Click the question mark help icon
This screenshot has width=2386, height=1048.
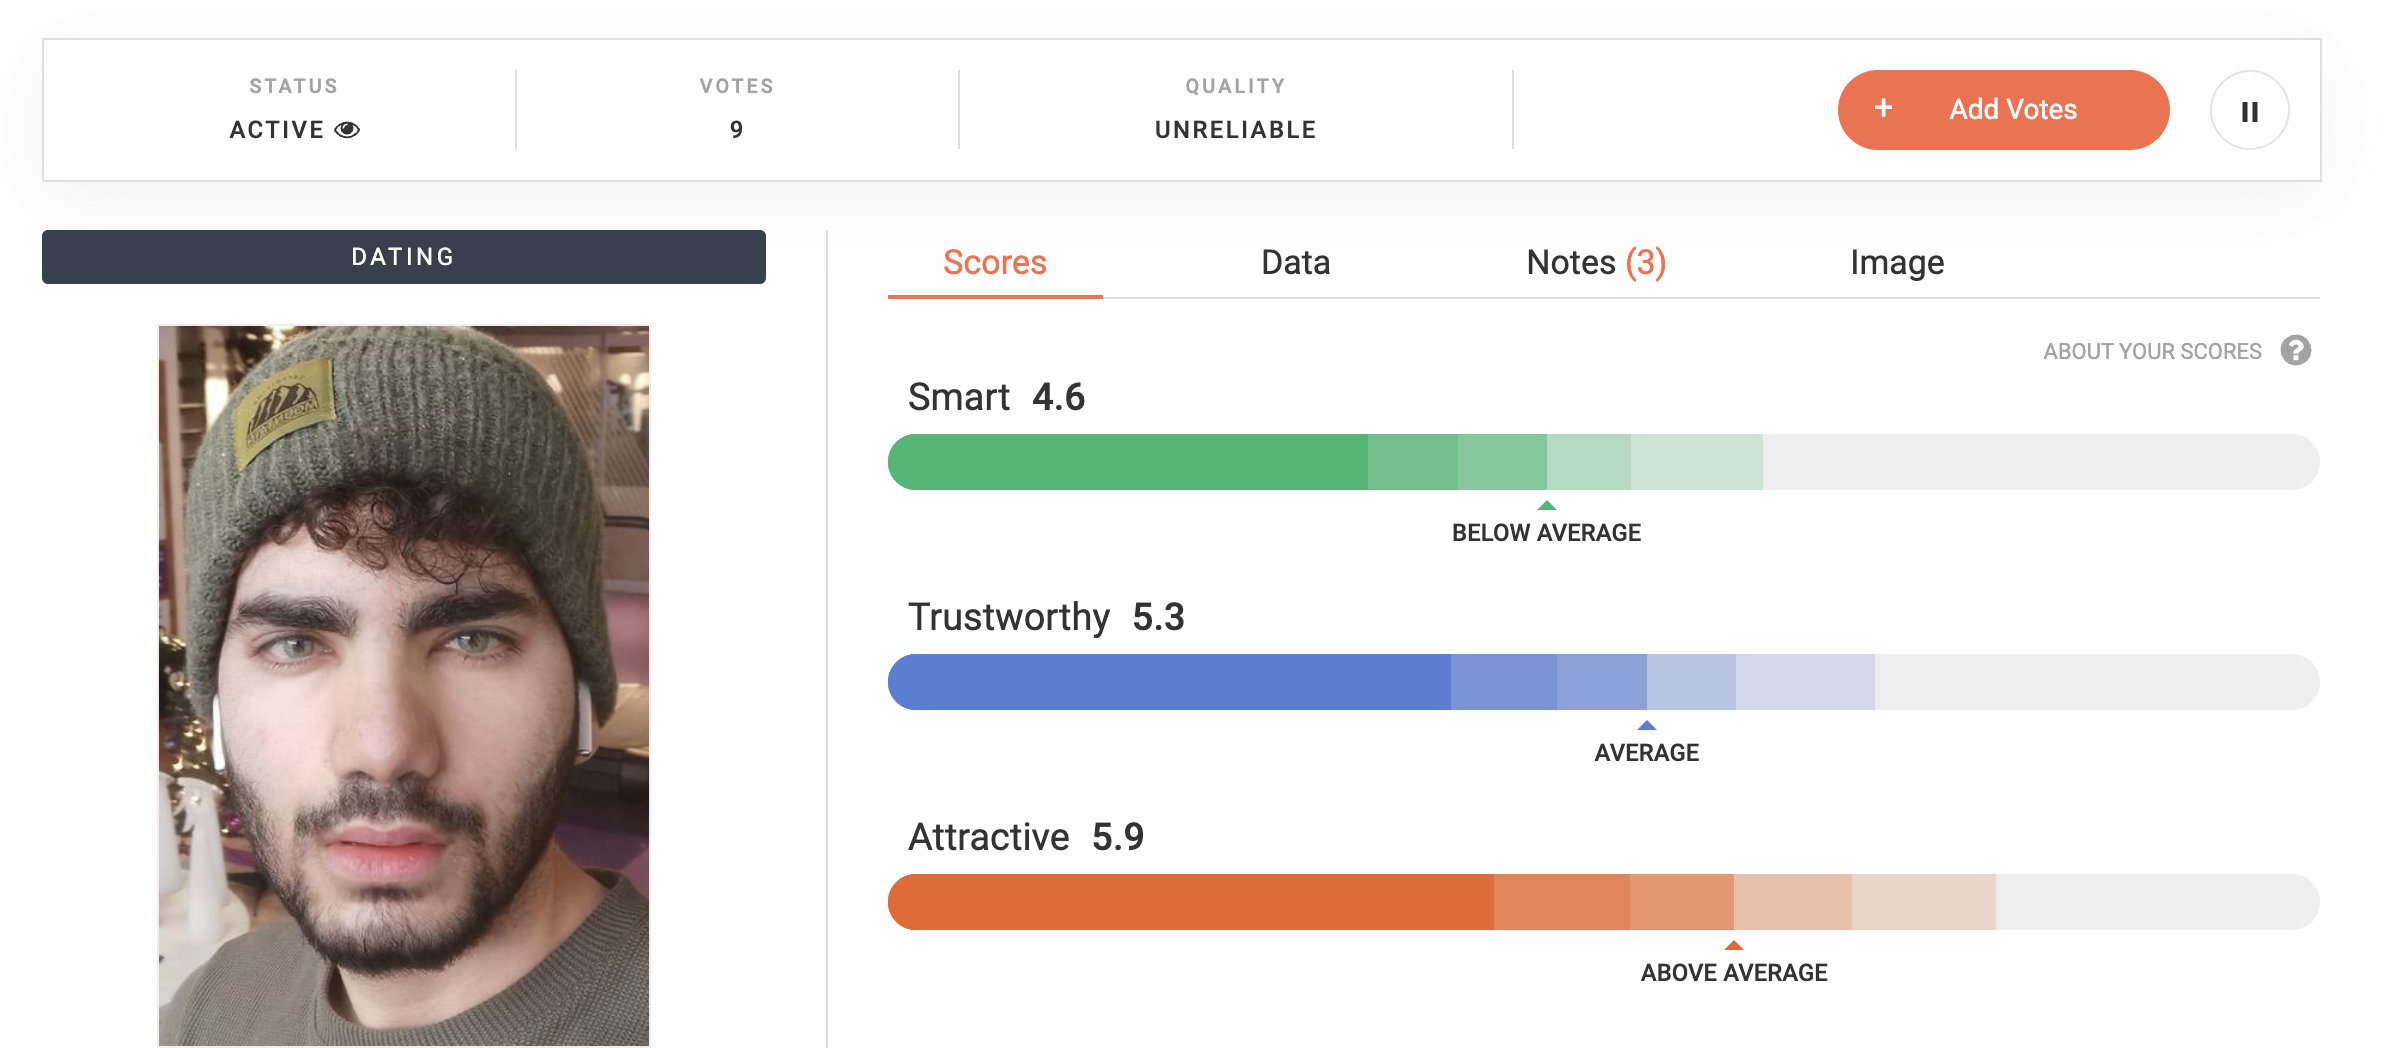(x=2295, y=351)
